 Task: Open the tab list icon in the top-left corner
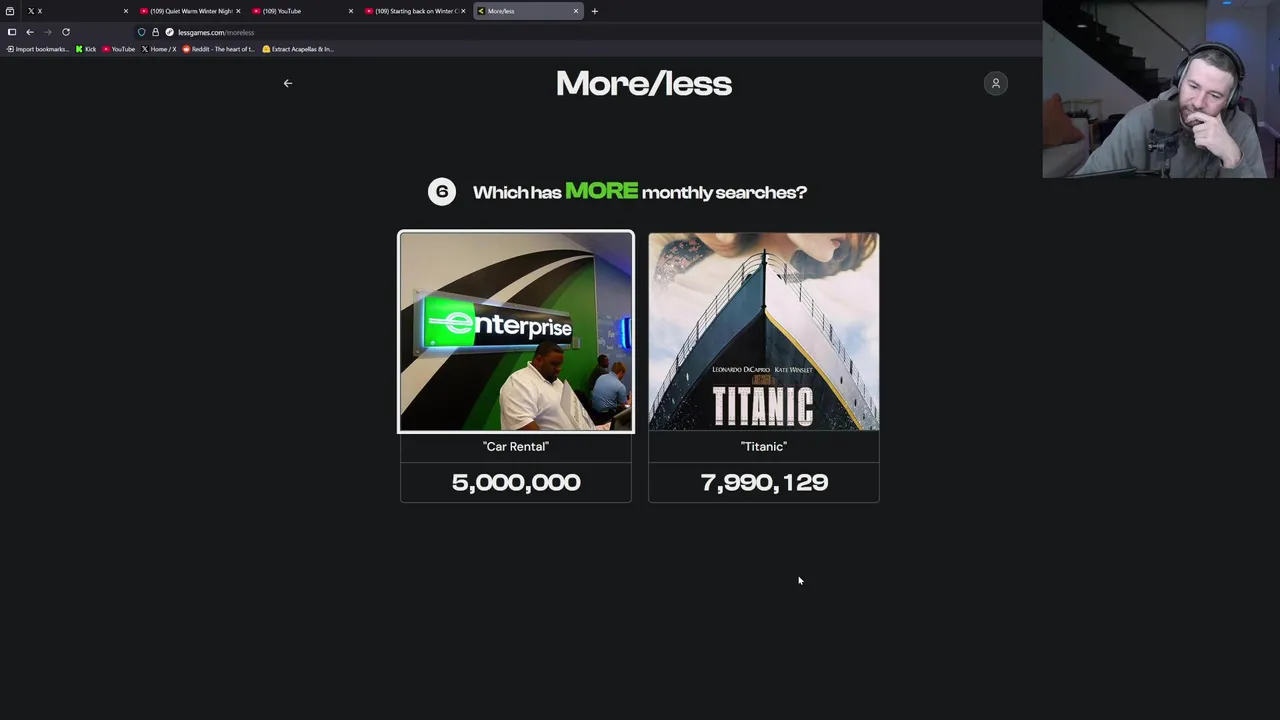click(10, 11)
